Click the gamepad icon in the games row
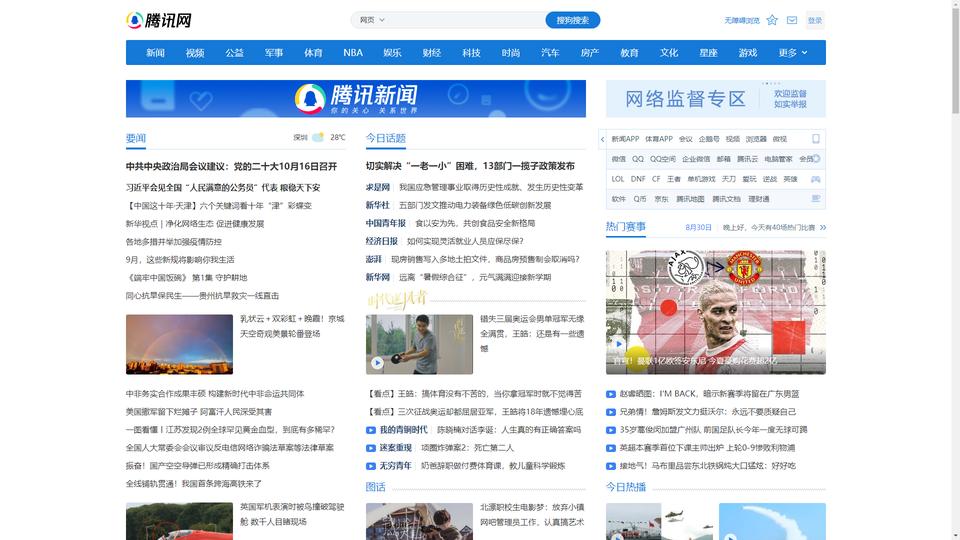 click(816, 179)
